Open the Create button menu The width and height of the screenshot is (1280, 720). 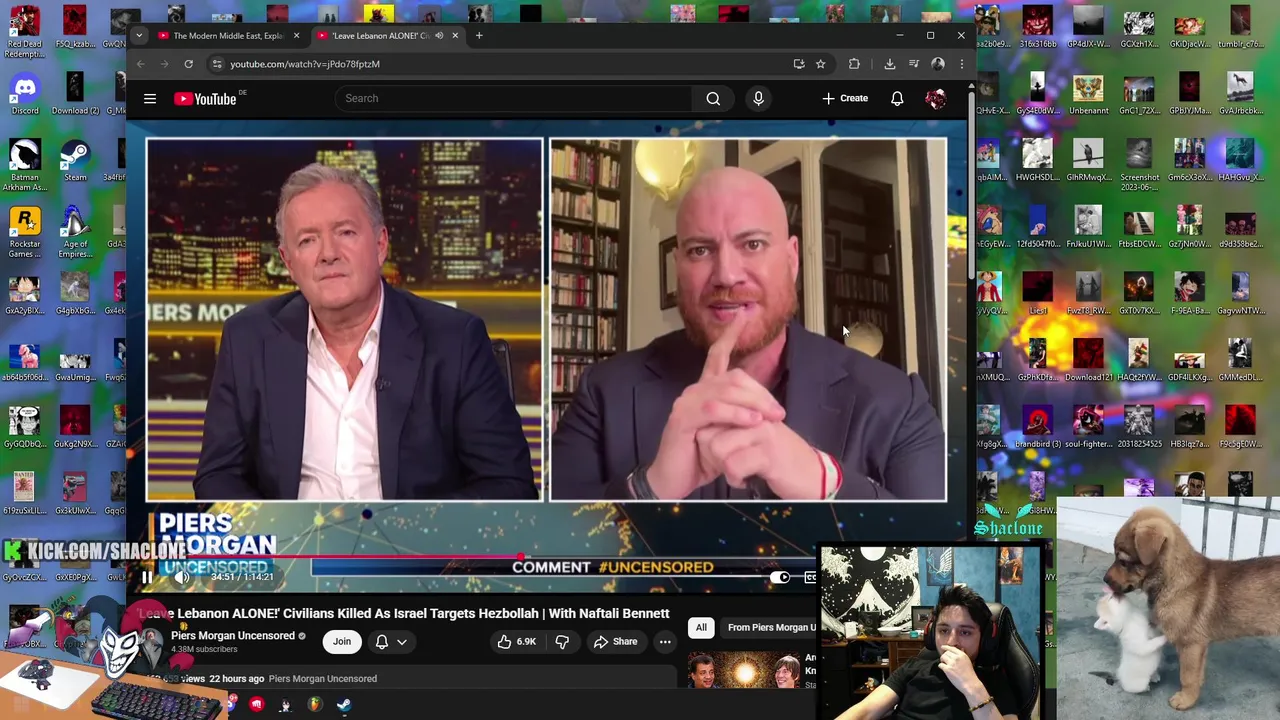click(845, 98)
